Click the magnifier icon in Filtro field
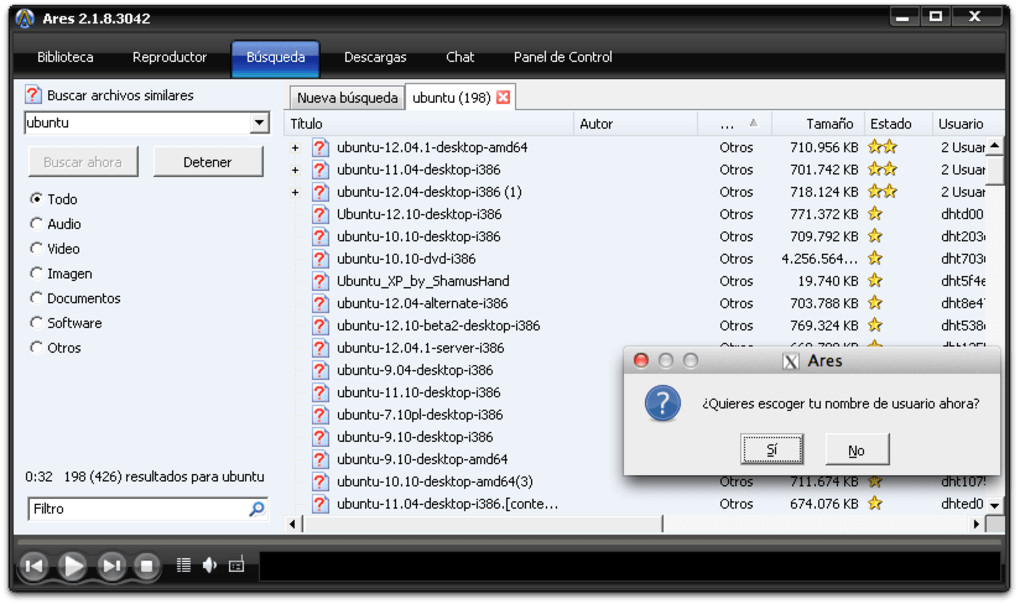 point(257,509)
